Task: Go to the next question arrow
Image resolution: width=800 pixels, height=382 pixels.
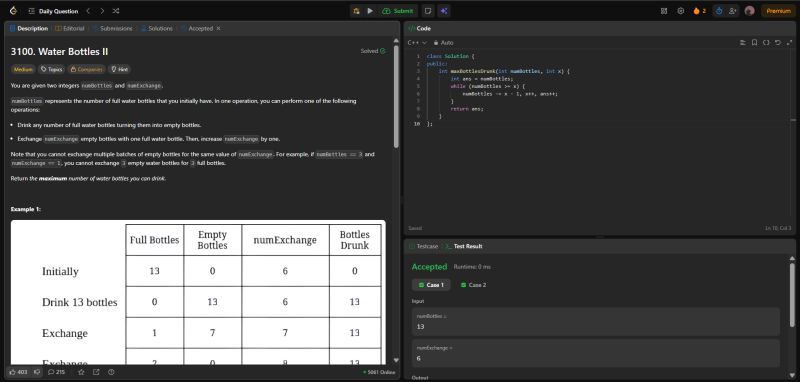Action: [x=102, y=11]
